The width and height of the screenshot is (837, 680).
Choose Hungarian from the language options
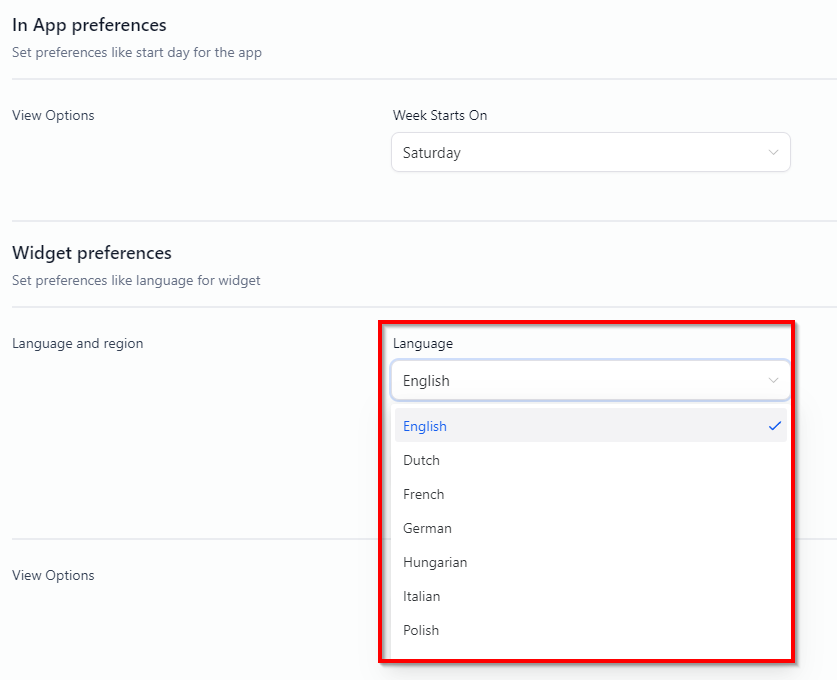435,562
